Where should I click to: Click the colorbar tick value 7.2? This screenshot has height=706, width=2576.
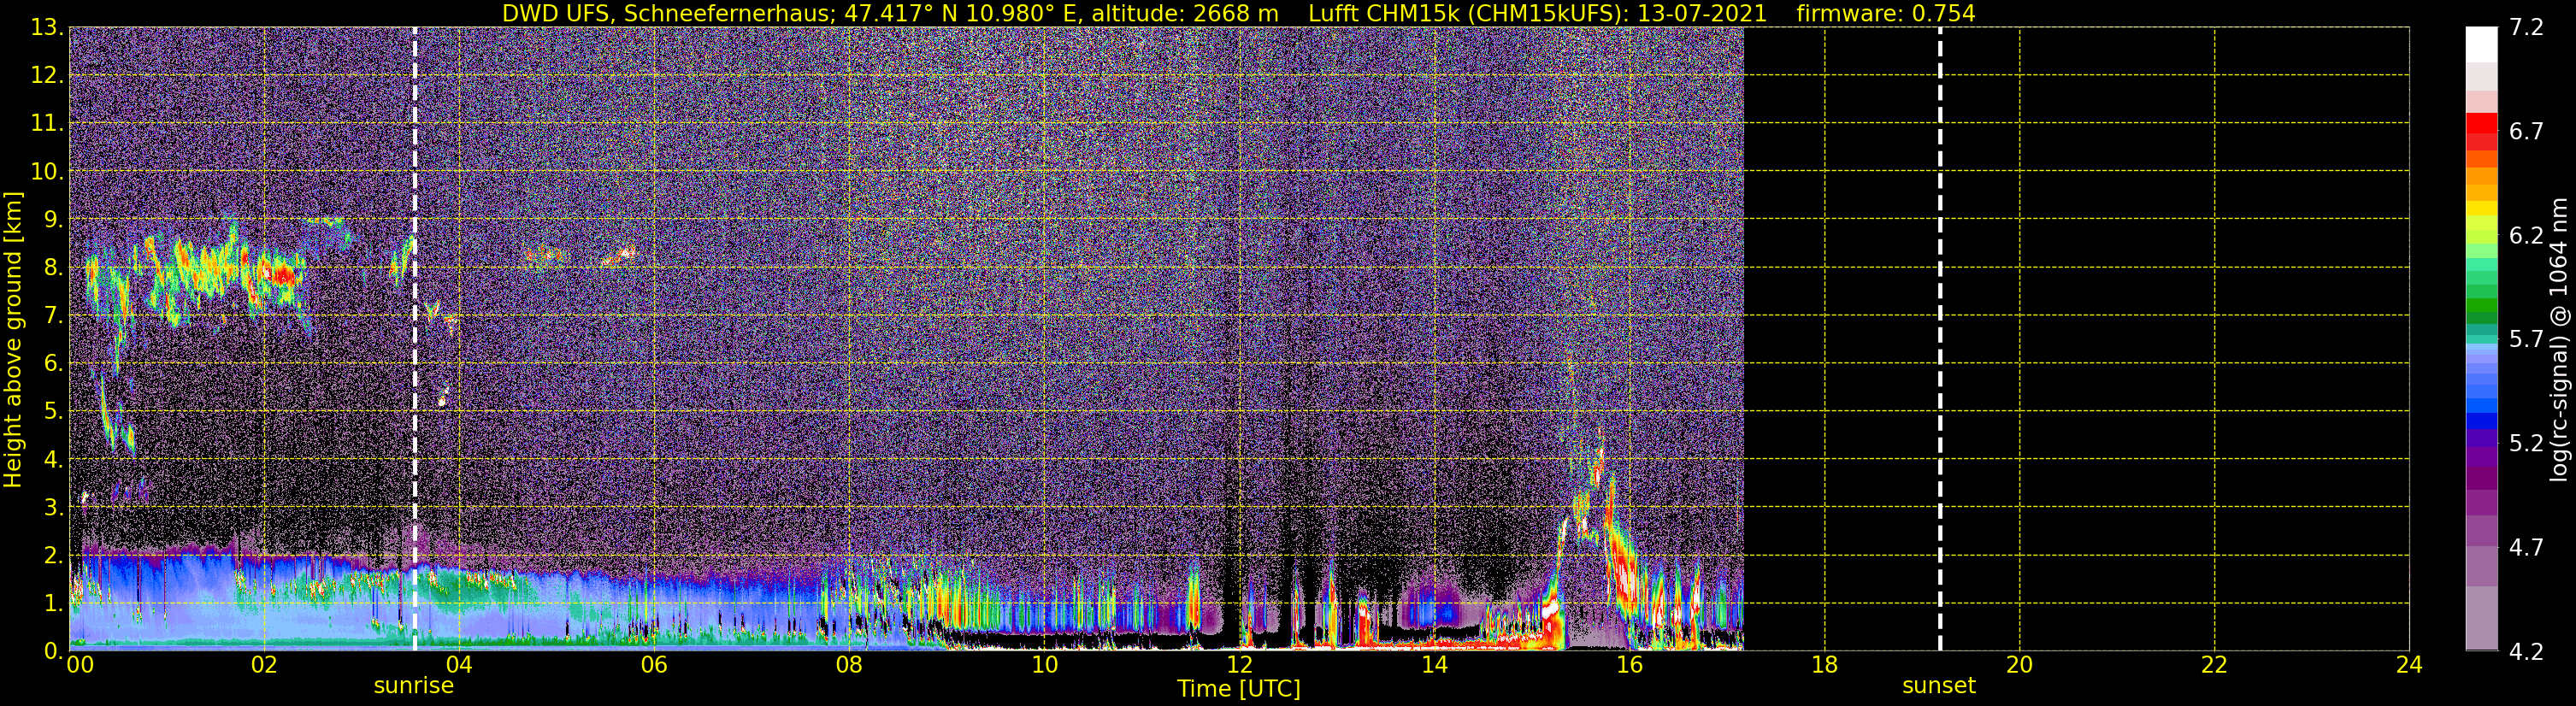tap(2526, 27)
